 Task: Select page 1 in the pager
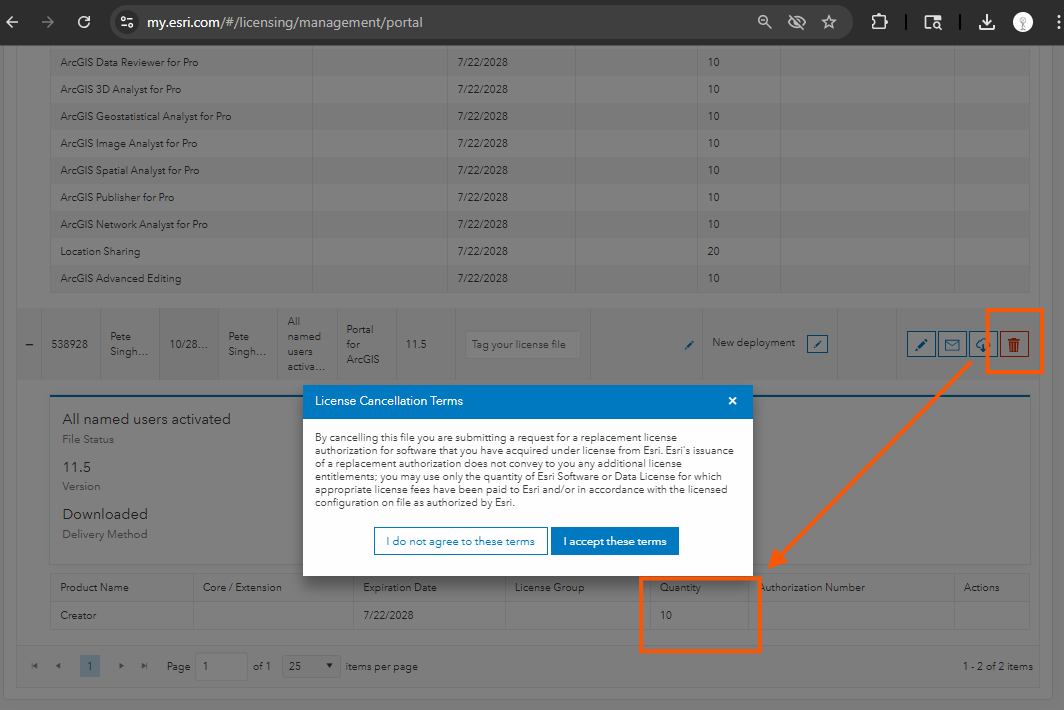[90, 666]
